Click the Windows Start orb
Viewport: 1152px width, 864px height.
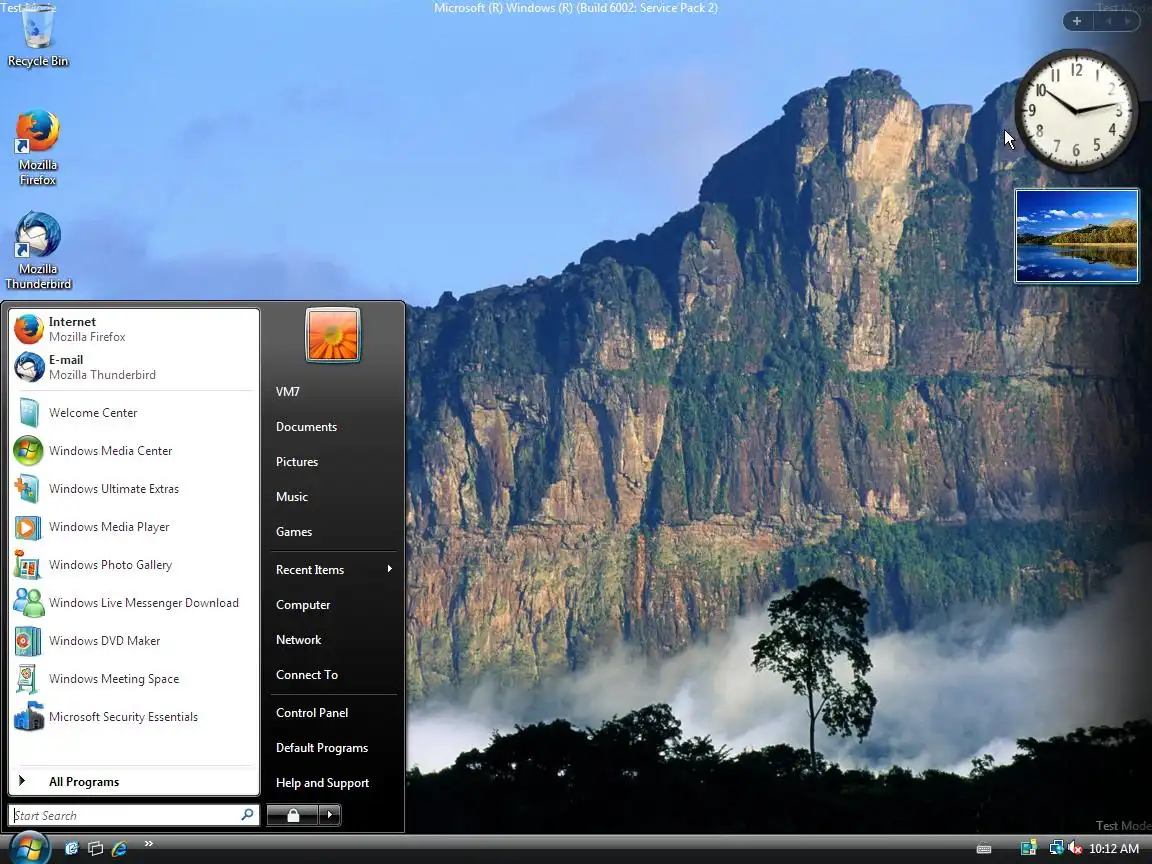pos(29,848)
